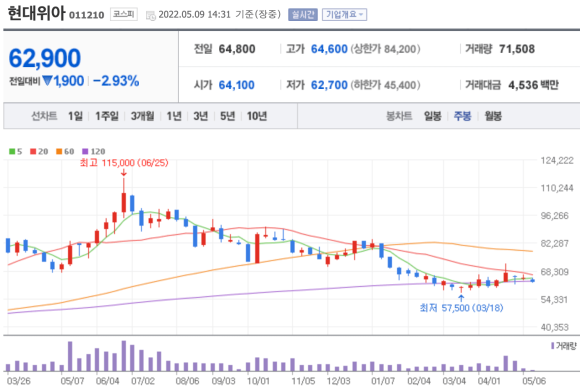Switch to 일봉 candle chart
Screen dimensions: 580x391
tap(432, 116)
